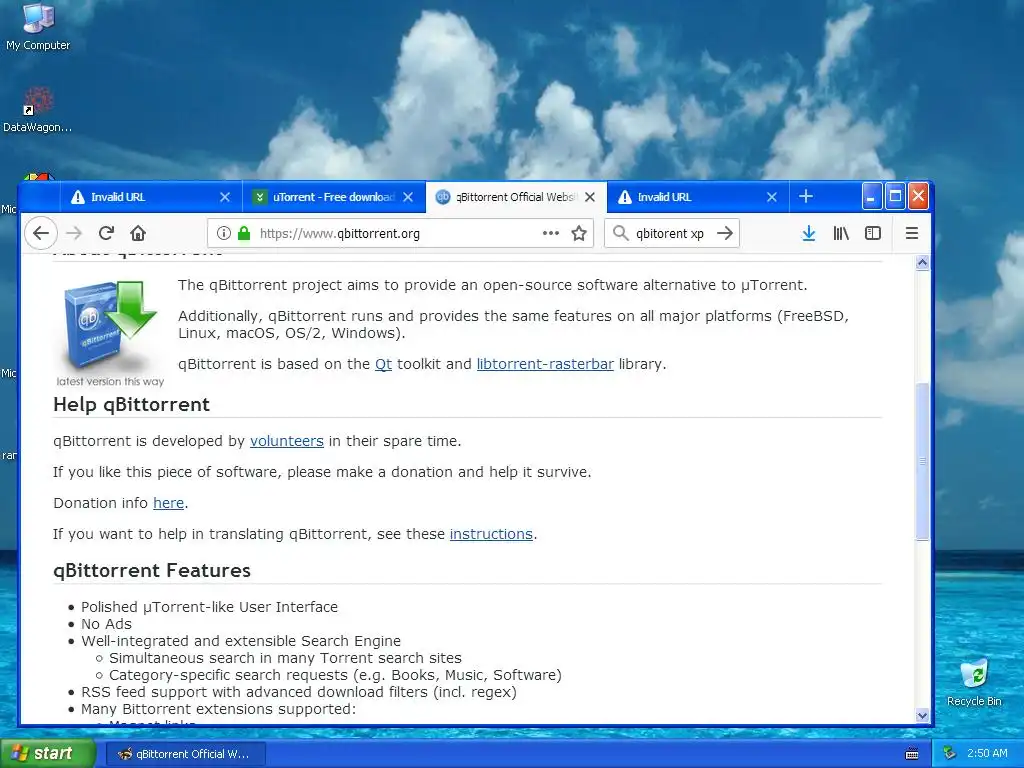Viewport: 1024px width, 768px height.
Task: Click the on-screen keyboard tray icon
Action: point(912,754)
